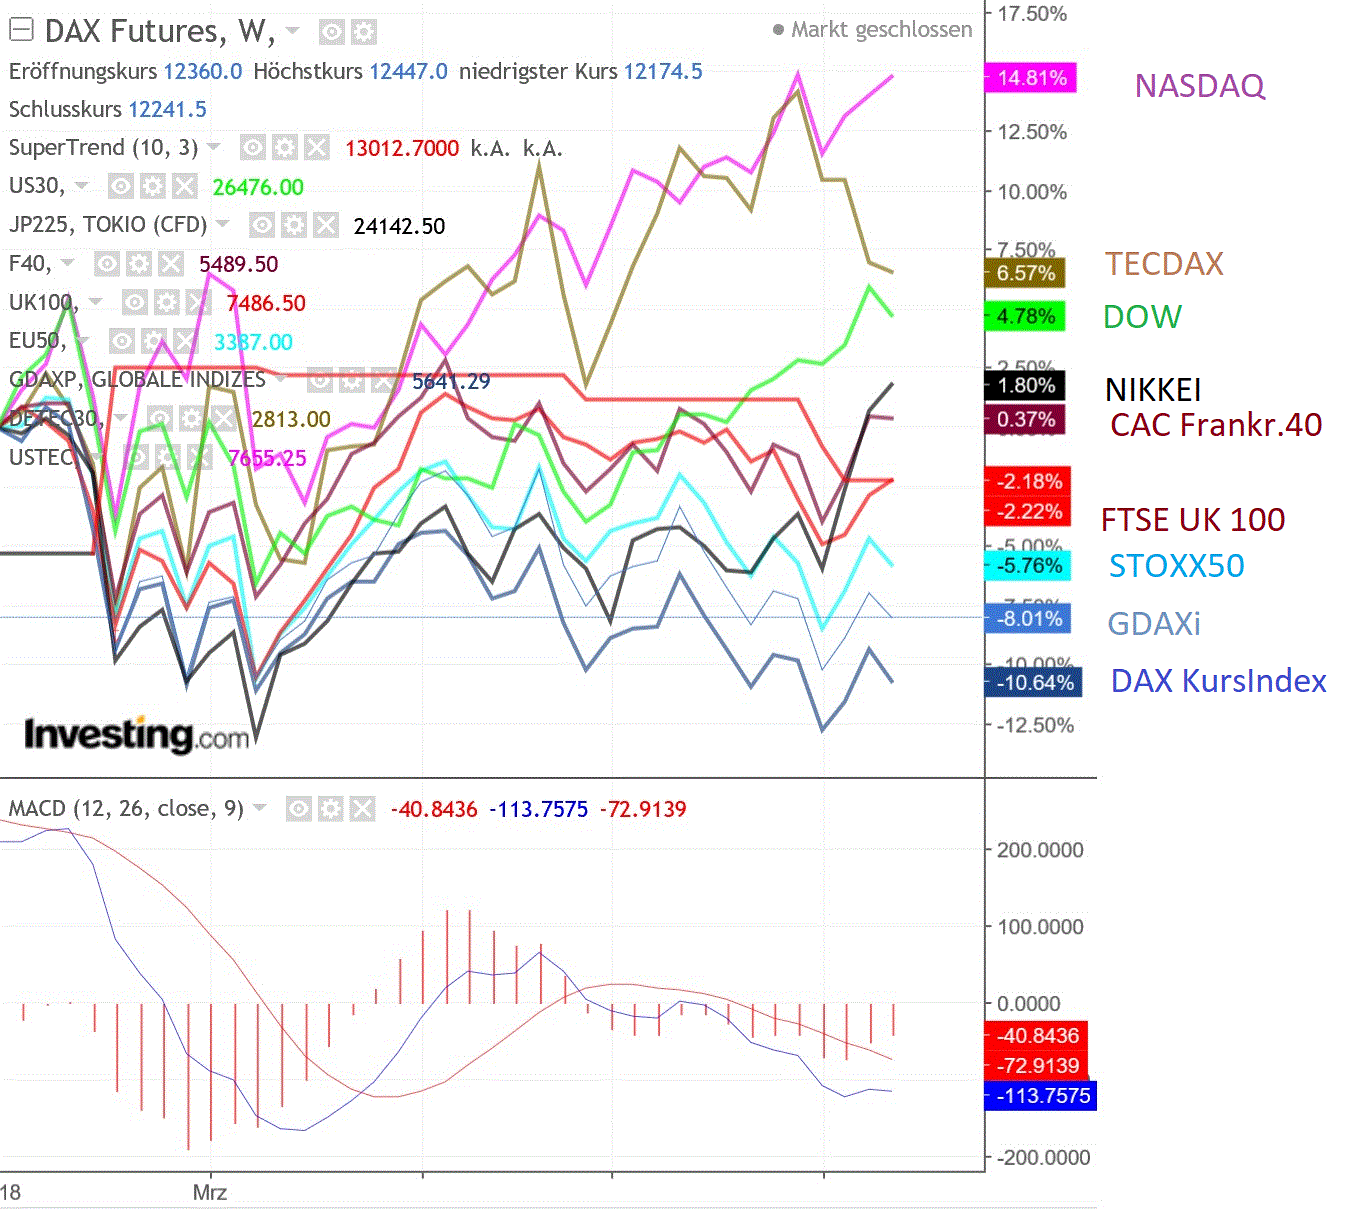This screenshot has height=1209, width=1368.
Task: Toggle US30 visibility eye icon
Action: 120,187
